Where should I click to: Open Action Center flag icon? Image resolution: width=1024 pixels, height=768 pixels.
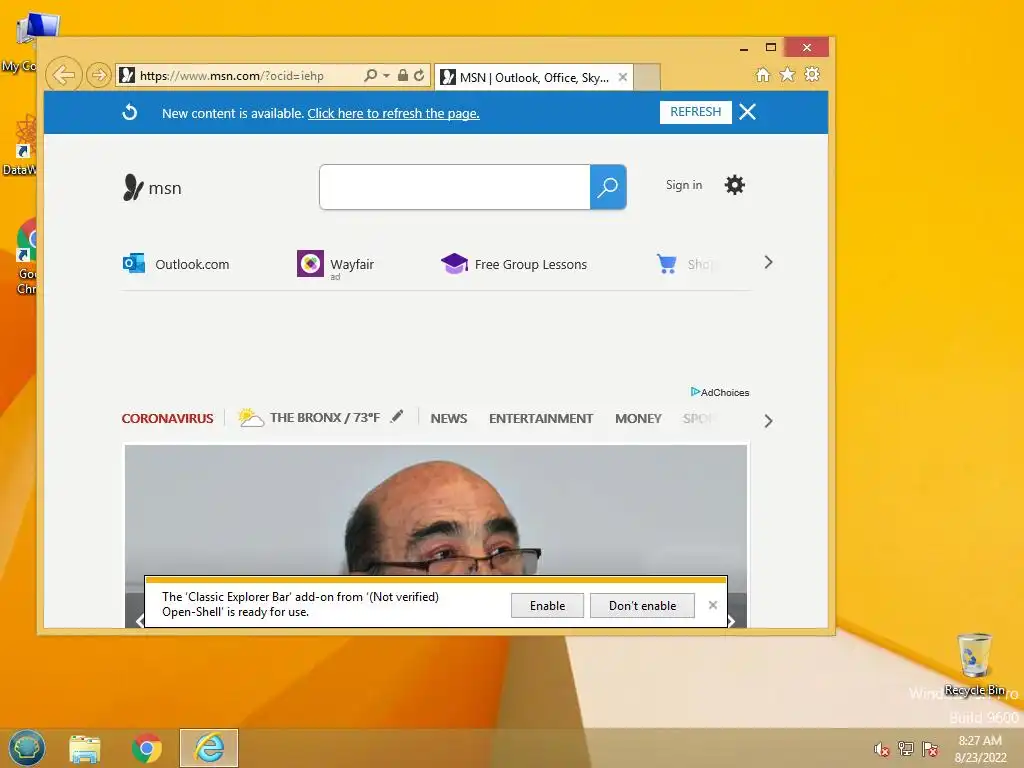click(930, 748)
